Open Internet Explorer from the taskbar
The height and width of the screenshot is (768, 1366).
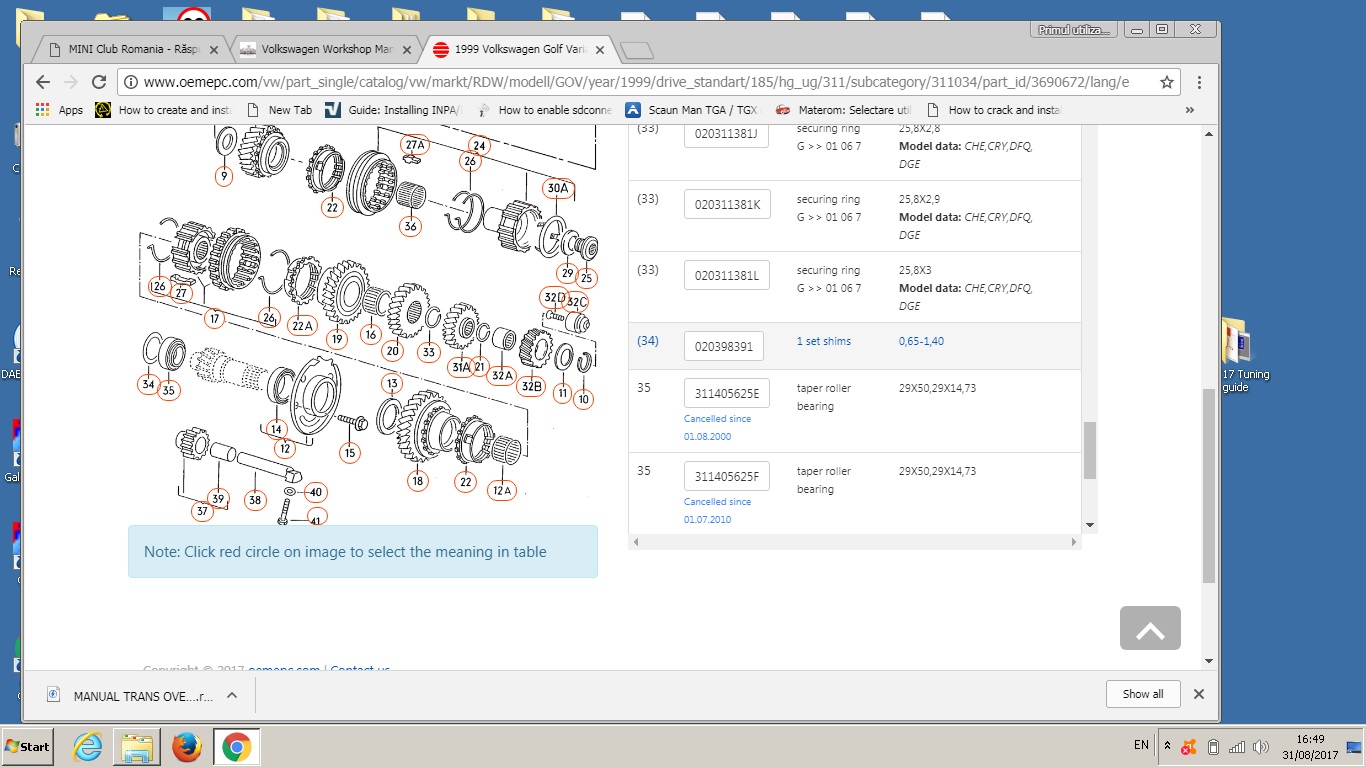pos(88,747)
